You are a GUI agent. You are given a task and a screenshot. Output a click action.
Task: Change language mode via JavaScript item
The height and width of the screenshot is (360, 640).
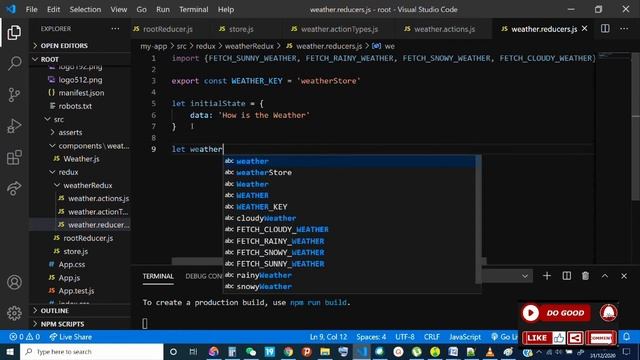[465, 337]
